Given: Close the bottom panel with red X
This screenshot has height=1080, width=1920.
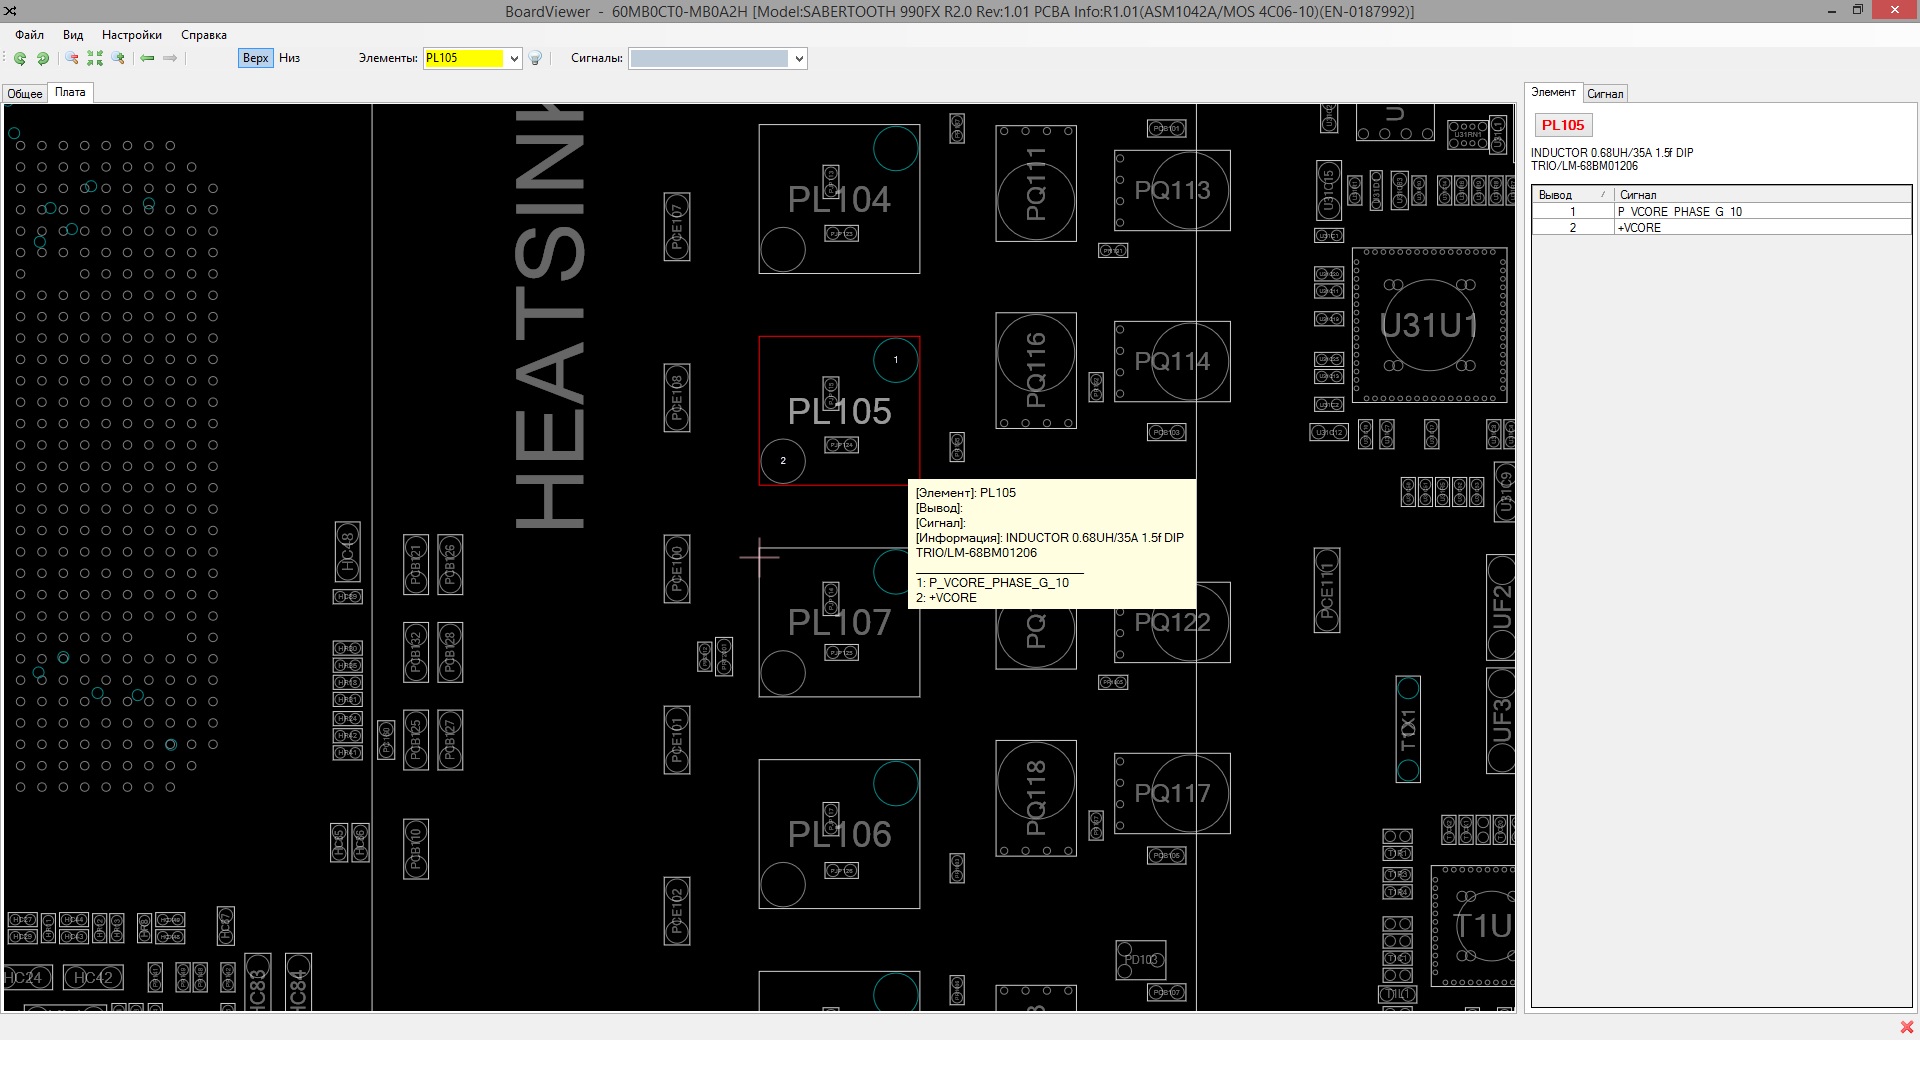Looking at the screenshot, I should tap(1906, 1027).
